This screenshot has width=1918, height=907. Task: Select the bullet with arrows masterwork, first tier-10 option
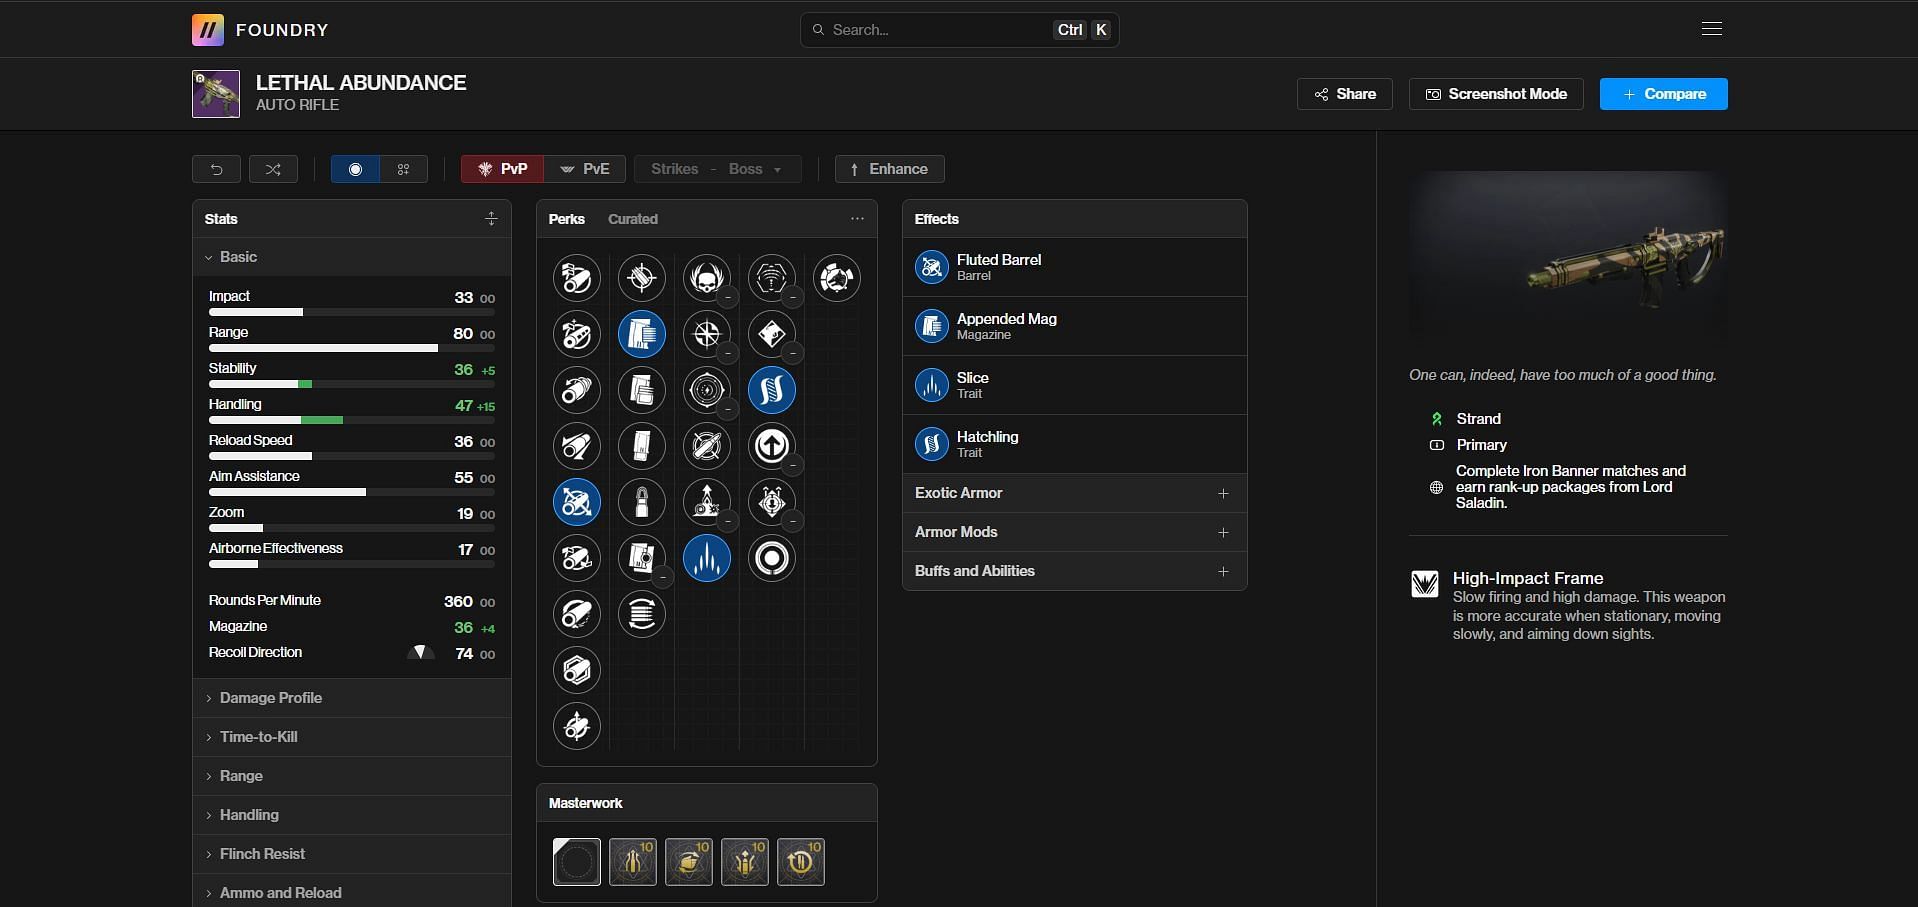click(632, 862)
